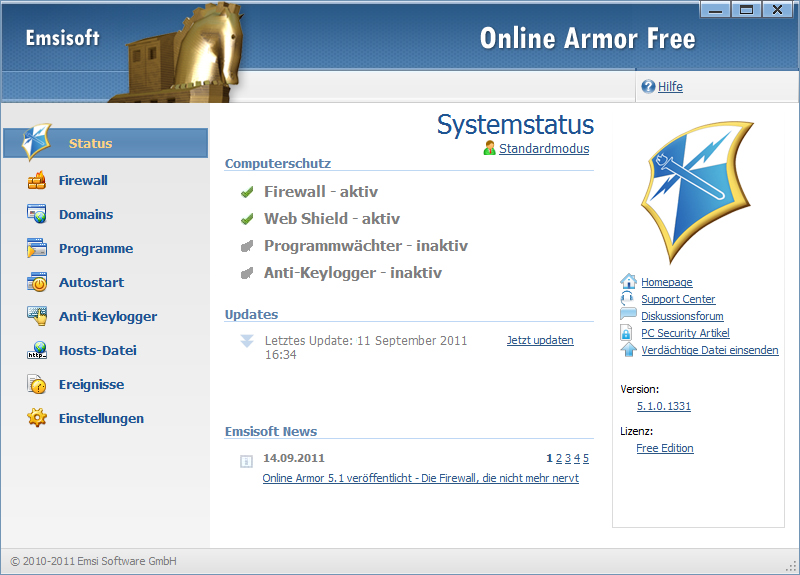Viewport: 800px width, 575px height.
Task: Go to news page 3
Action: point(568,458)
